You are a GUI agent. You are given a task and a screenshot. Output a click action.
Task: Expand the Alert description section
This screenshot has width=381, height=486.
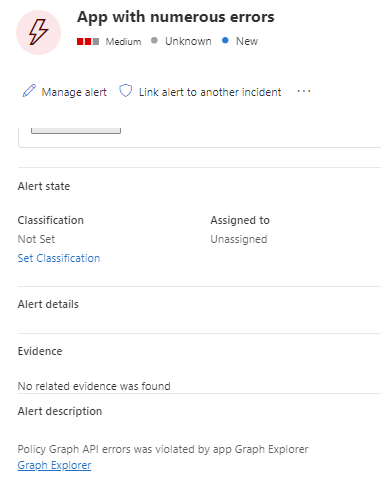point(60,411)
